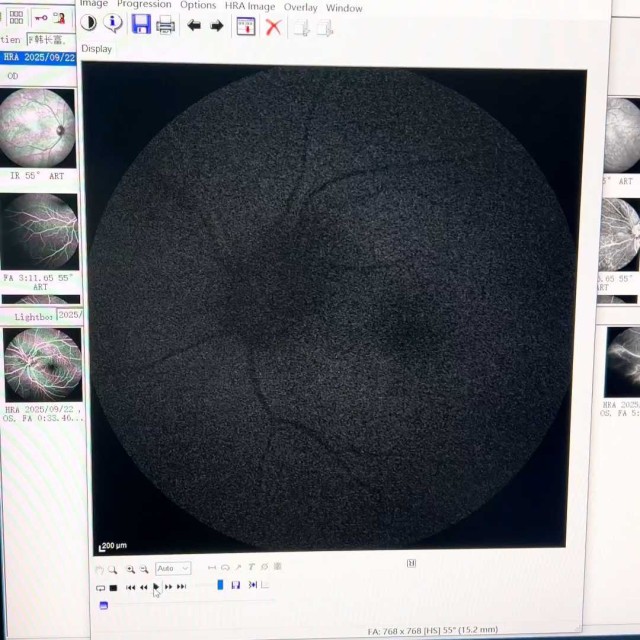Select the IR 55° ART thumbnail
The width and height of the screenshot is (640, 640).
click(x=39, y=129)
